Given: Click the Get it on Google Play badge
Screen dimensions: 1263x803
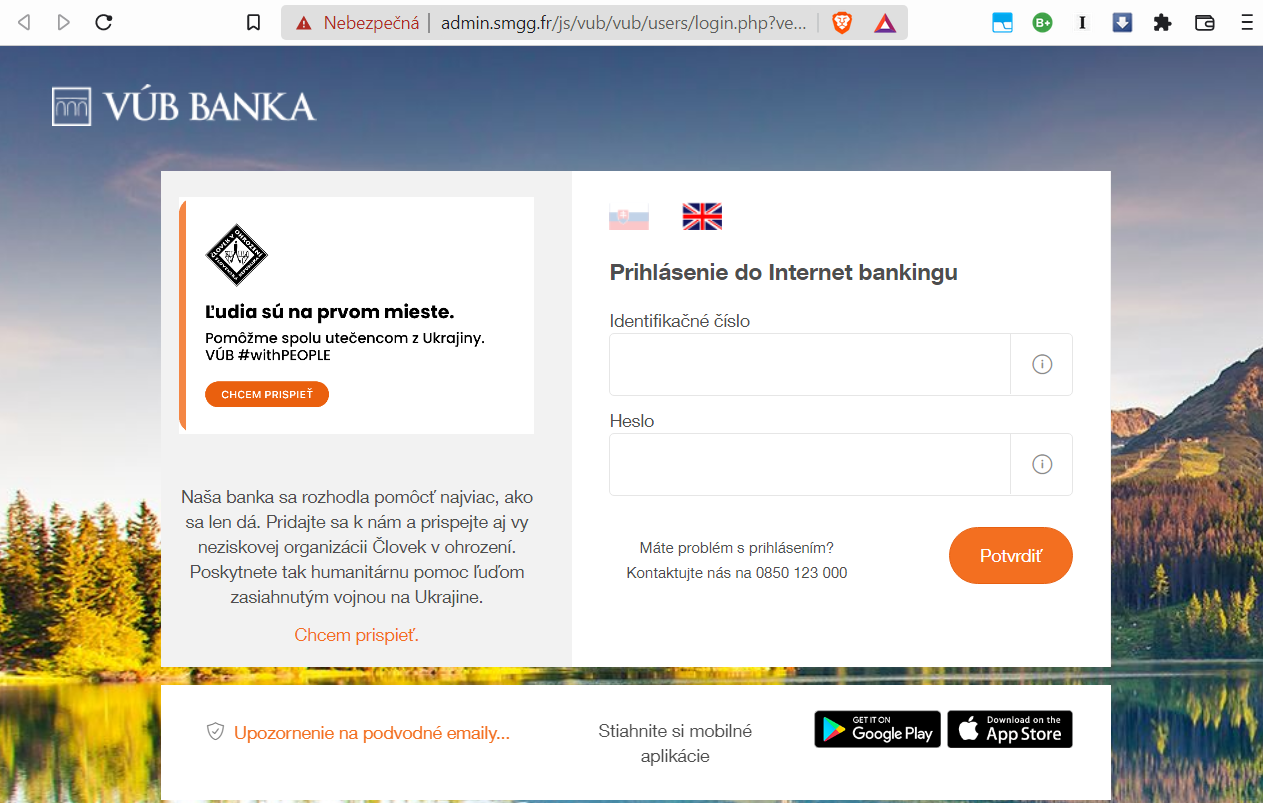Looking at the screenshot, I should tap(878, 729).
